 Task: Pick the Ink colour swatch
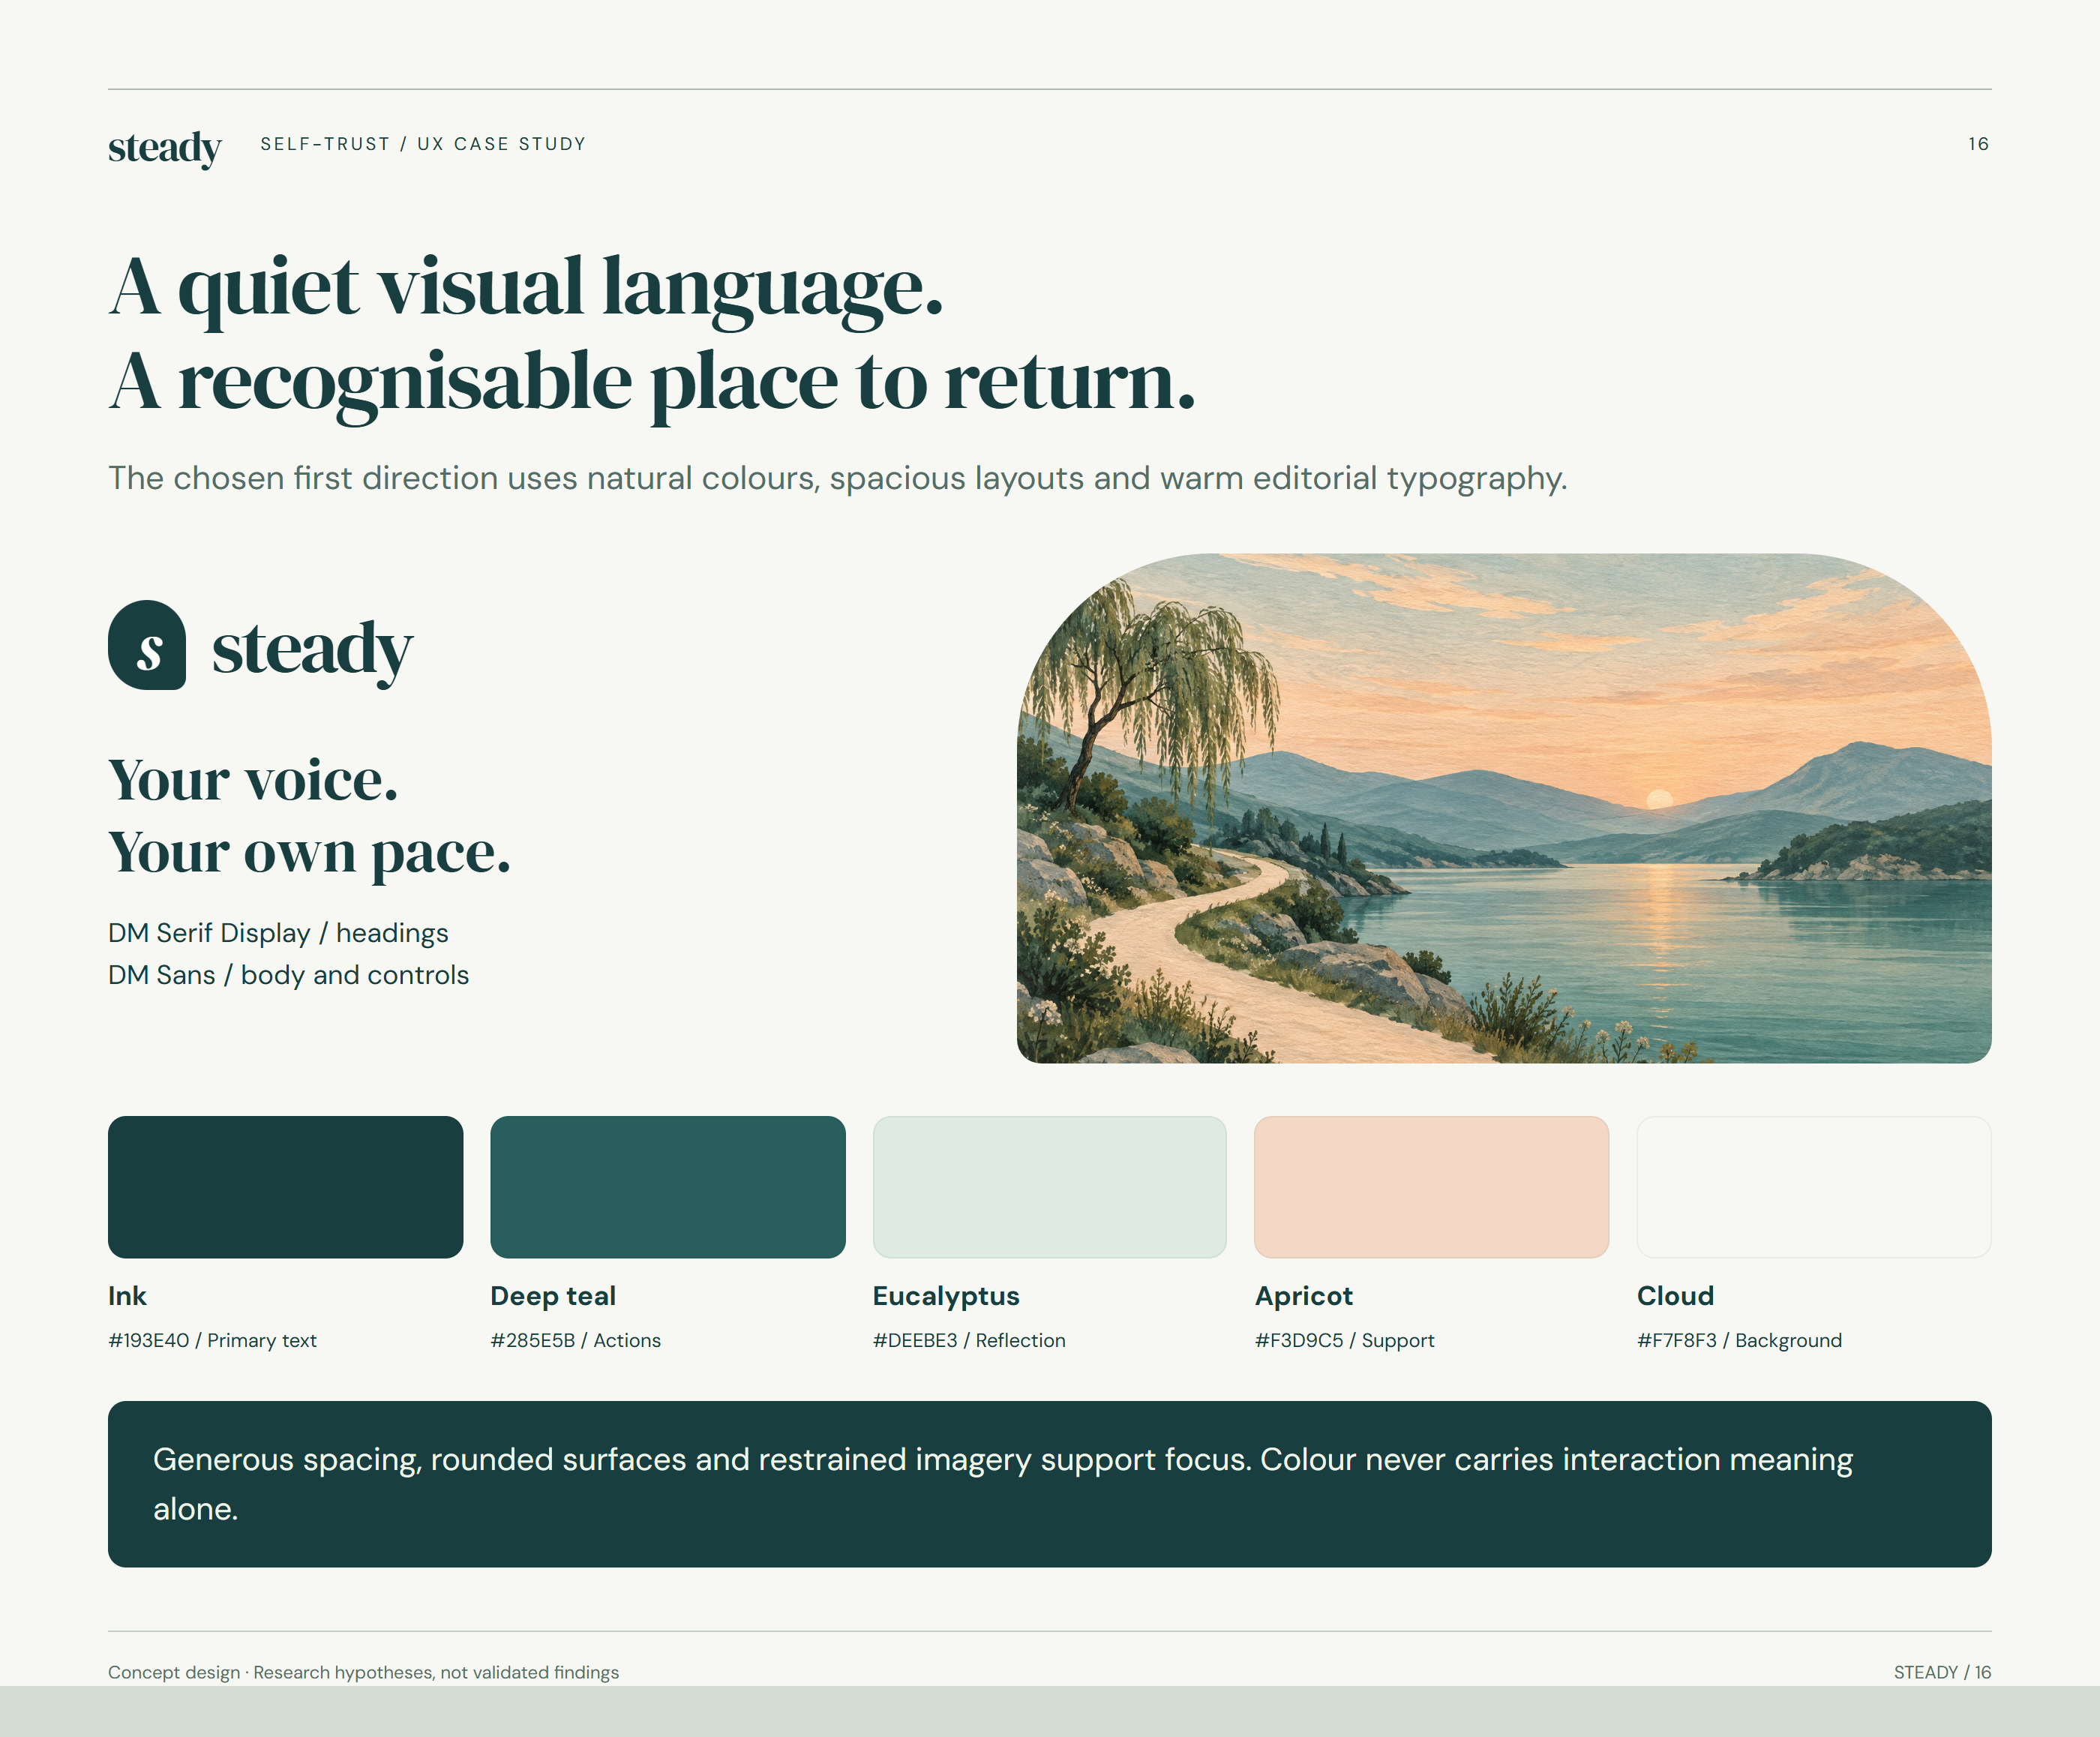pos(286,1187)
